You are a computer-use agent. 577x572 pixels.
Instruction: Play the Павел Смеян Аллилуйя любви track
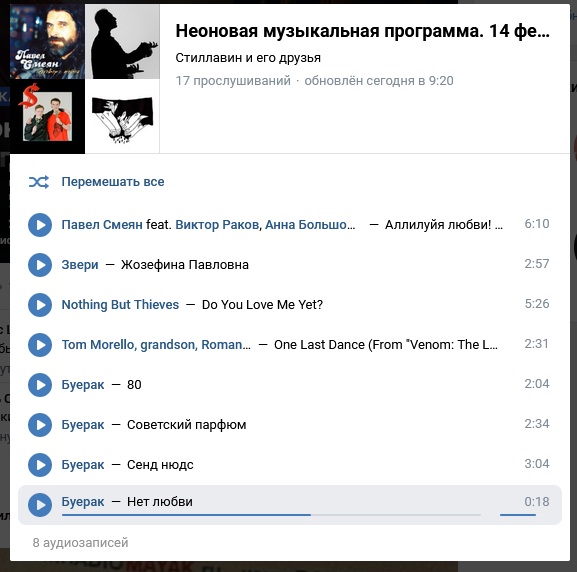coord(40,225)
